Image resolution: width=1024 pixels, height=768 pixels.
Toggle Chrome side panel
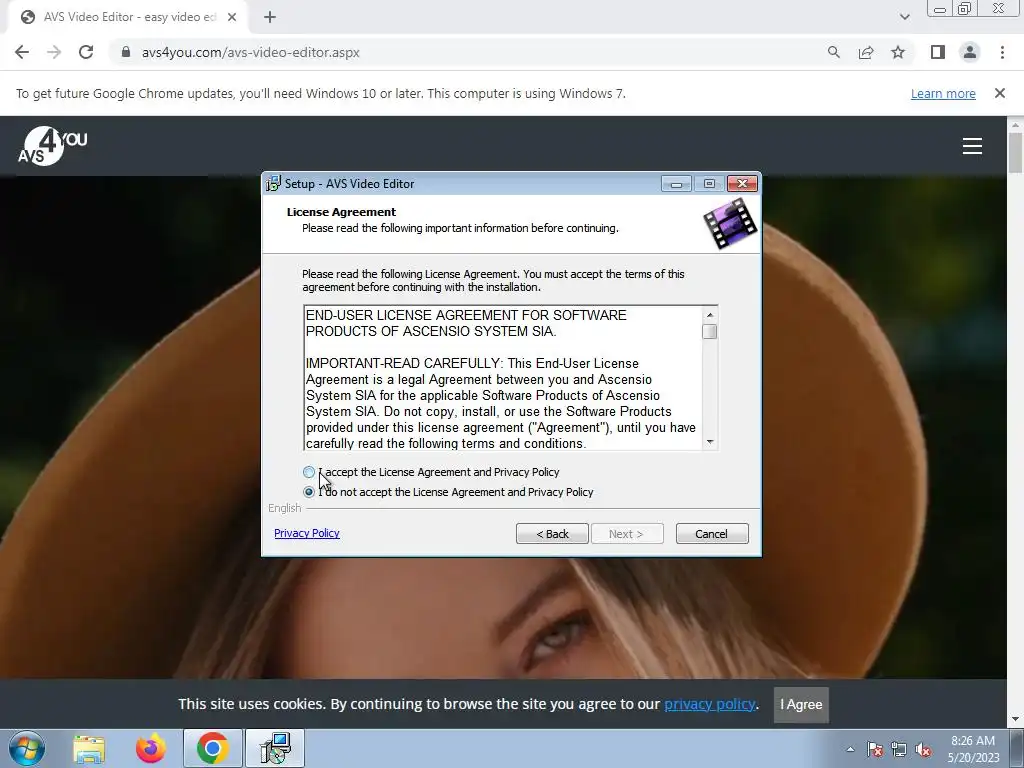coord(938,52)
